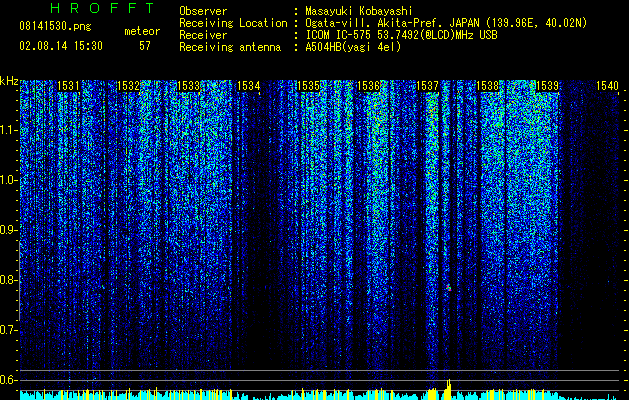
Task: Click the 1537 time marker
Action: coord(428,86)
